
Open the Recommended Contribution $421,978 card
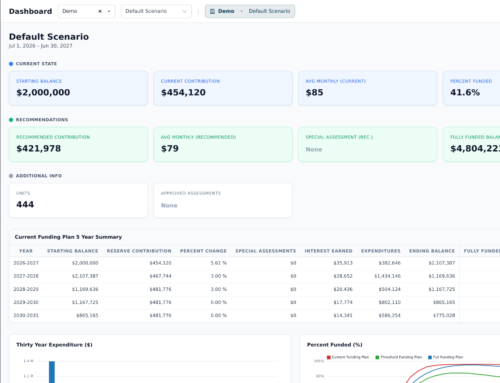[78, 144]
